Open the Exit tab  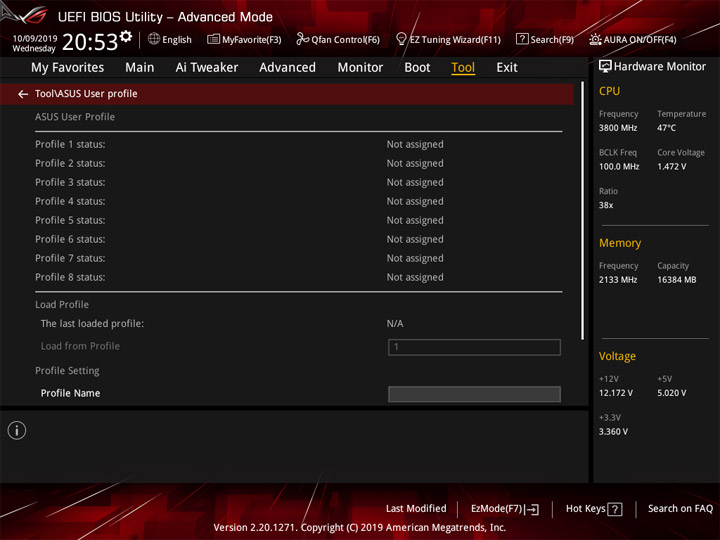506,68
